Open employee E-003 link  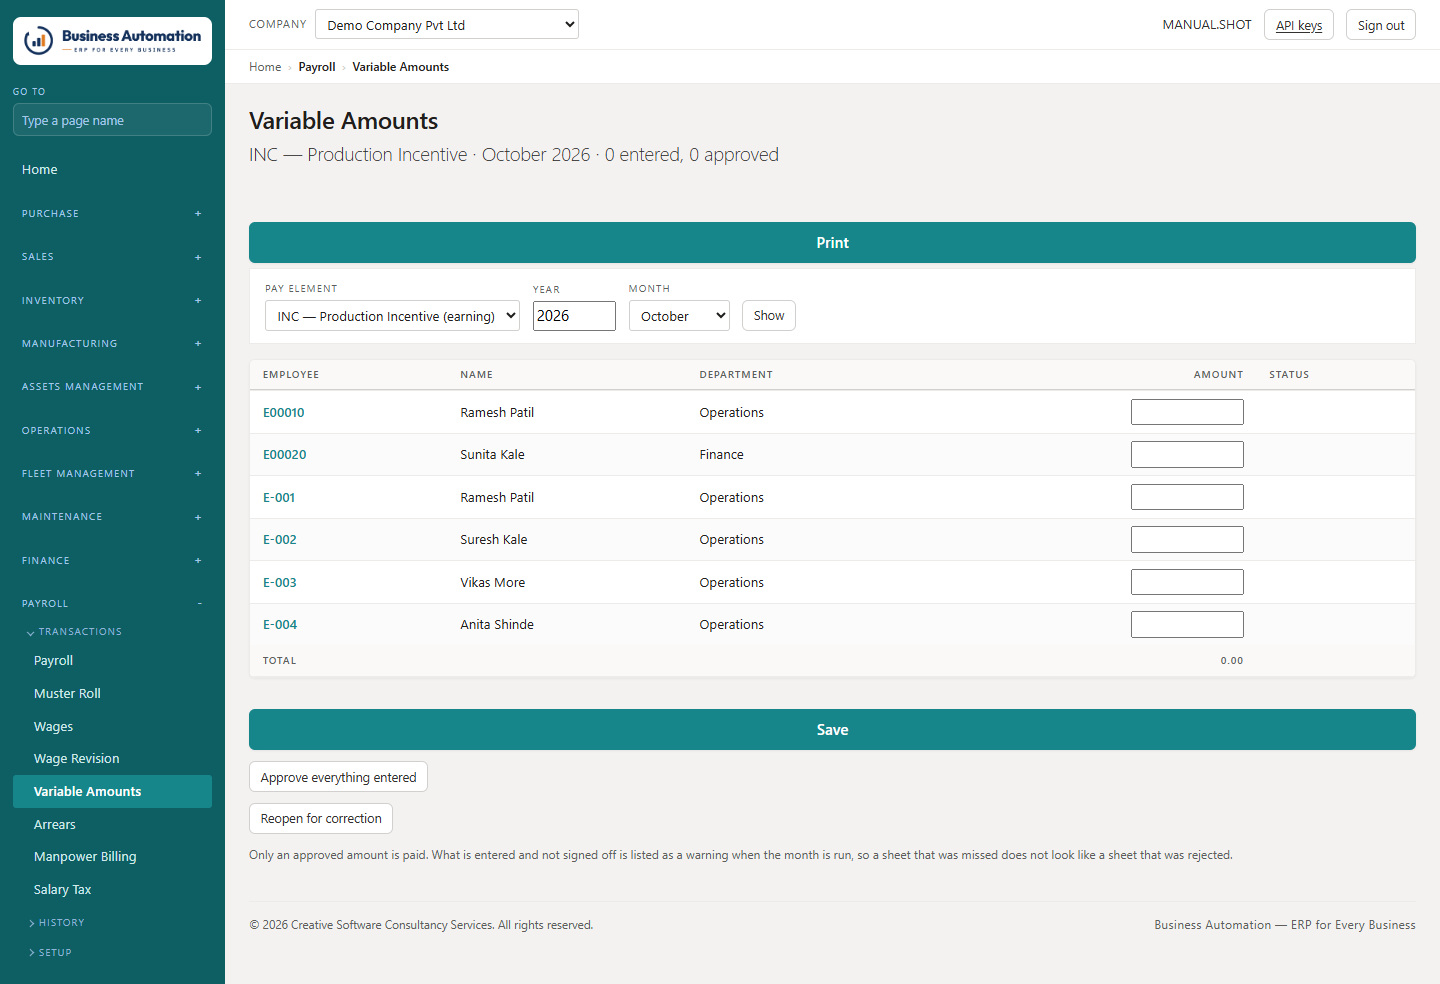click(280, 582)
